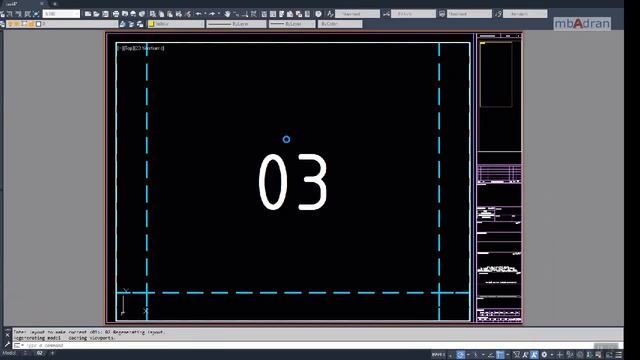The width and height of the screenshot is (640, 360).
Task: Close the command line window
Action: tap(7, 335)
